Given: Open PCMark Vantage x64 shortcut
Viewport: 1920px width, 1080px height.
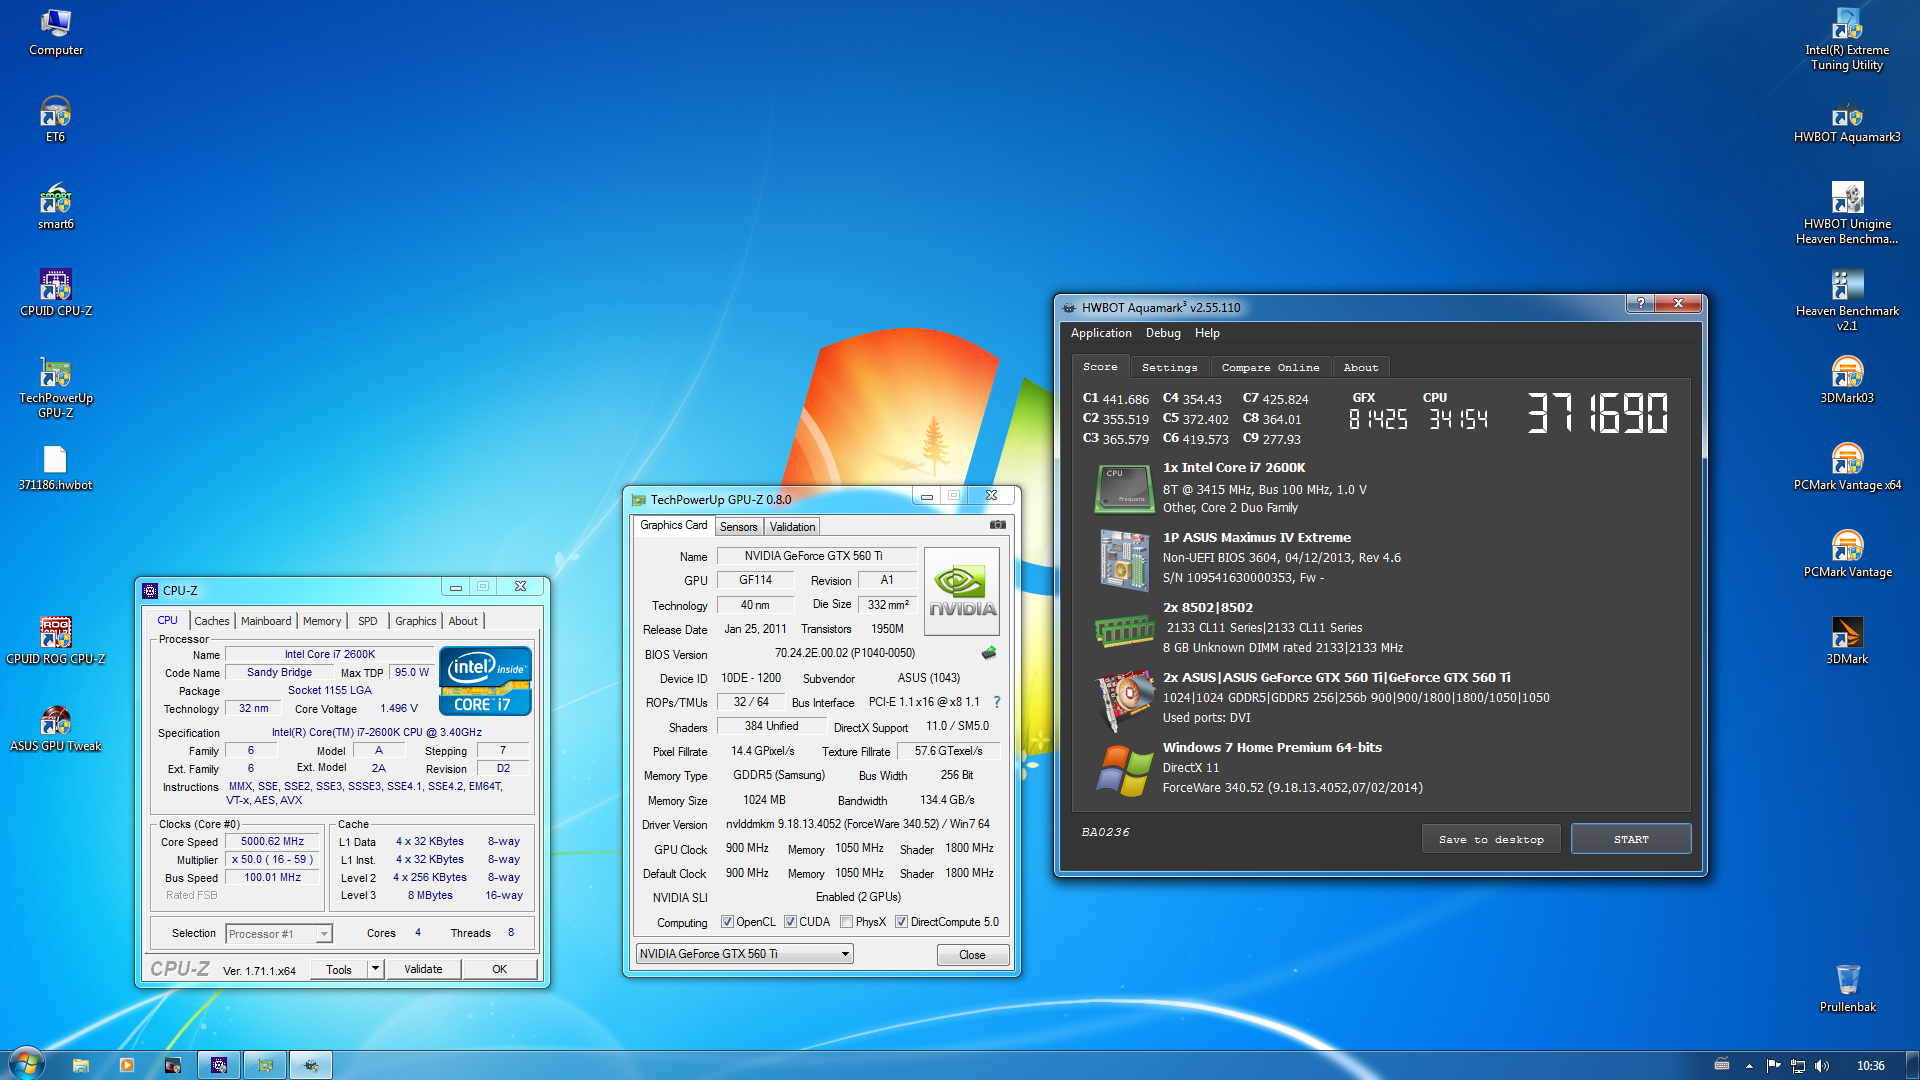Looking at the screenshot, I should [1847, 467].
